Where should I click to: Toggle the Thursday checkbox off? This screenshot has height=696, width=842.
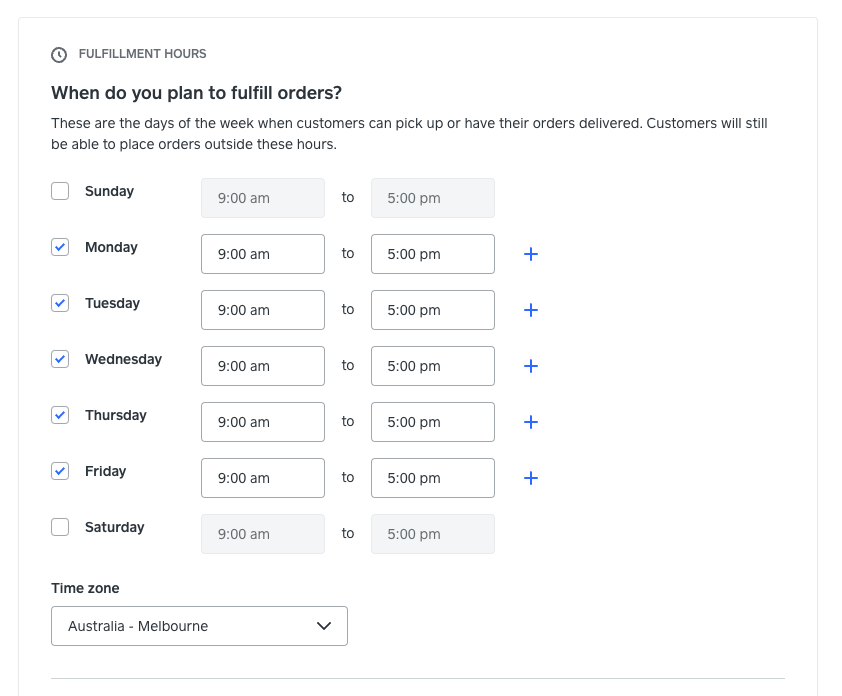(60, 415)
